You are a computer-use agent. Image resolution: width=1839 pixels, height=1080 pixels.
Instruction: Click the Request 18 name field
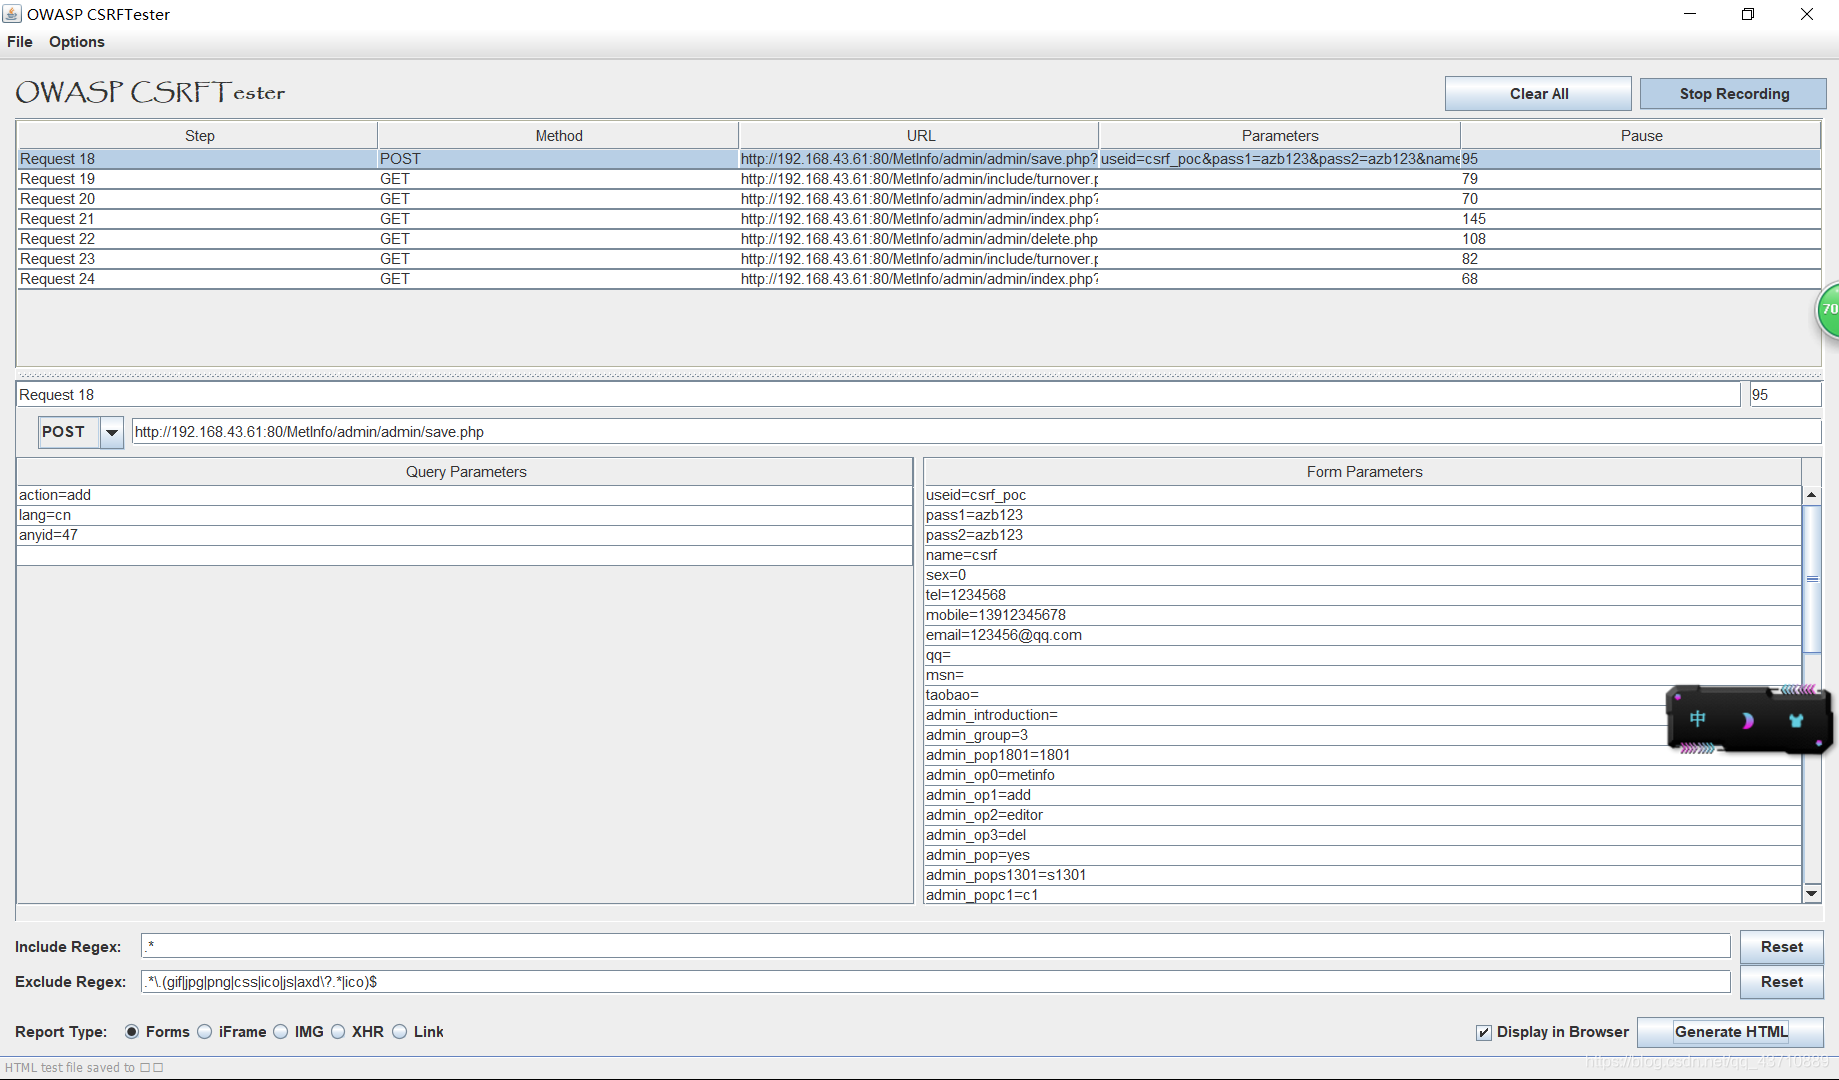pyautogui.click(x=878, y=395)
